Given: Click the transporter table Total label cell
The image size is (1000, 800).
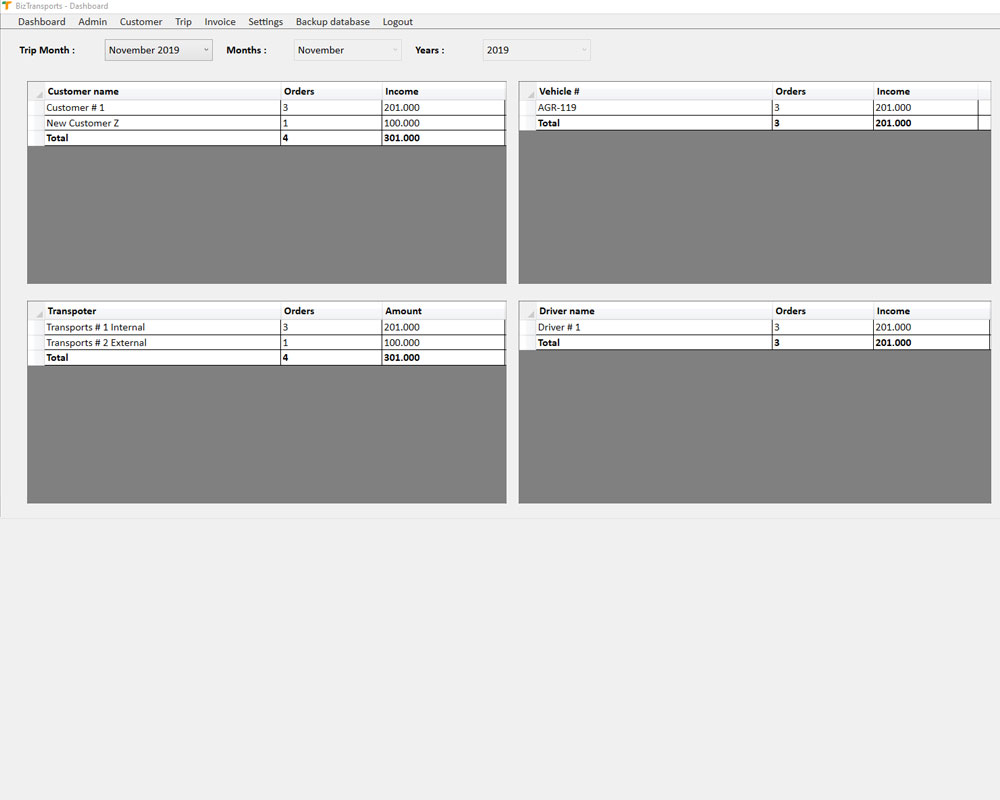Looking at the screenshot, I should [162, 357].
